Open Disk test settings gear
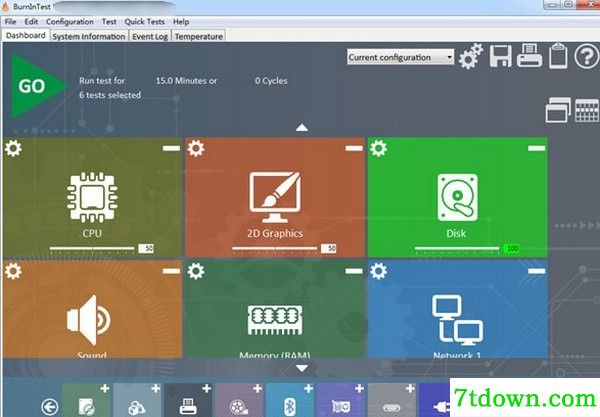This screenshot has width=600, height=417. [x=378, y=148]
